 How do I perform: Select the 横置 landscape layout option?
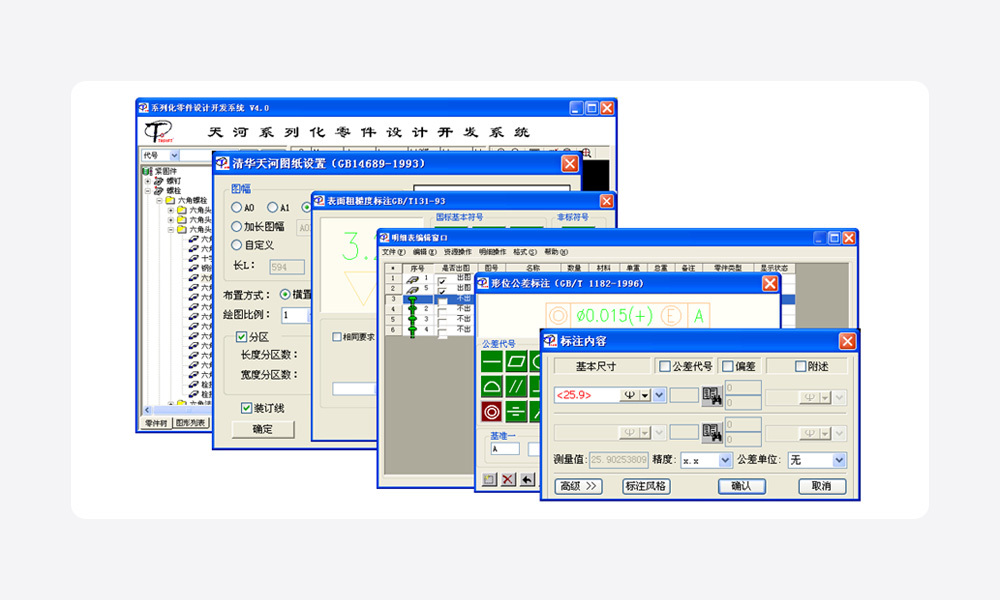[285, 294]
